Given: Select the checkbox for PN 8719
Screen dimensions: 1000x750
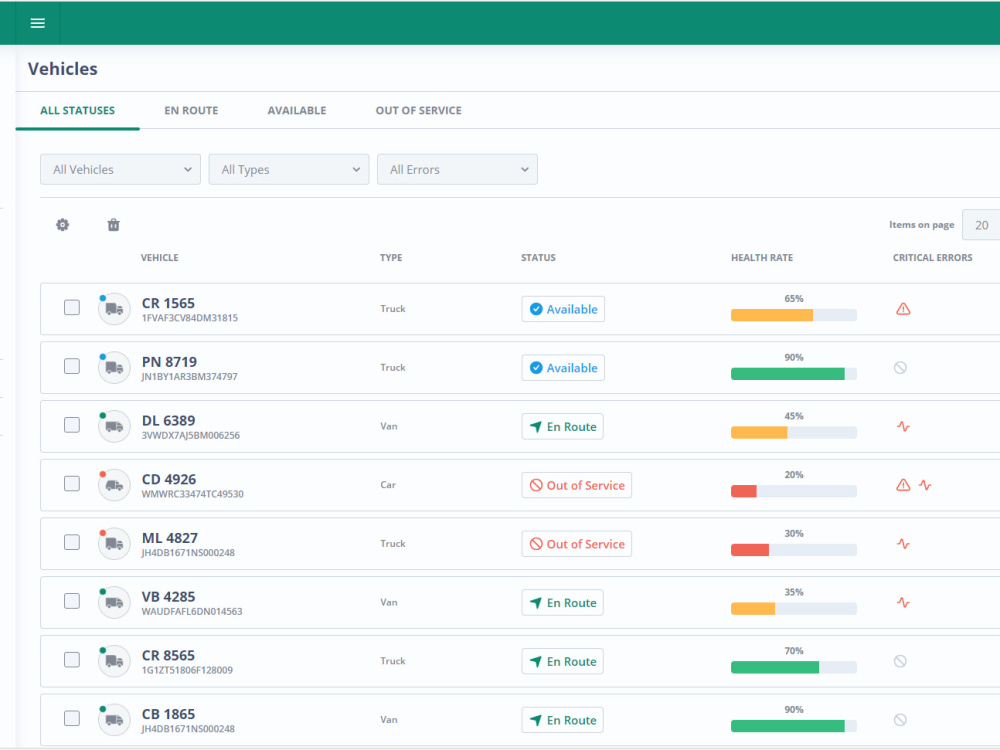Looking at the screenshot, I should click(72, 366).
